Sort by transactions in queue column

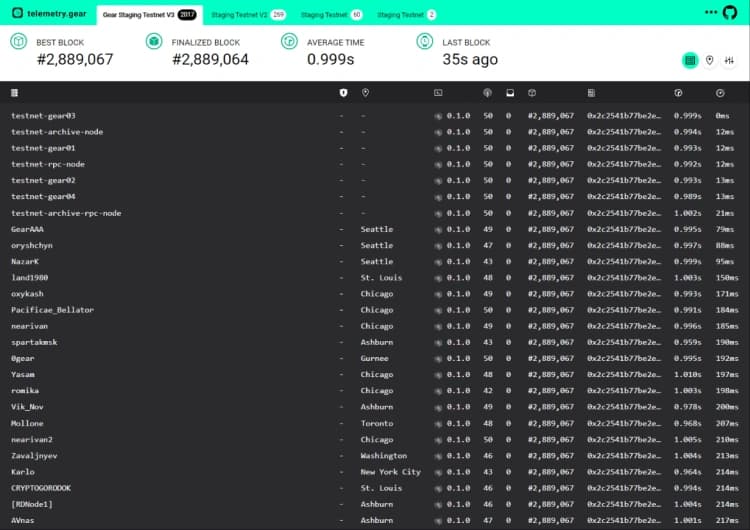[508, 93]
